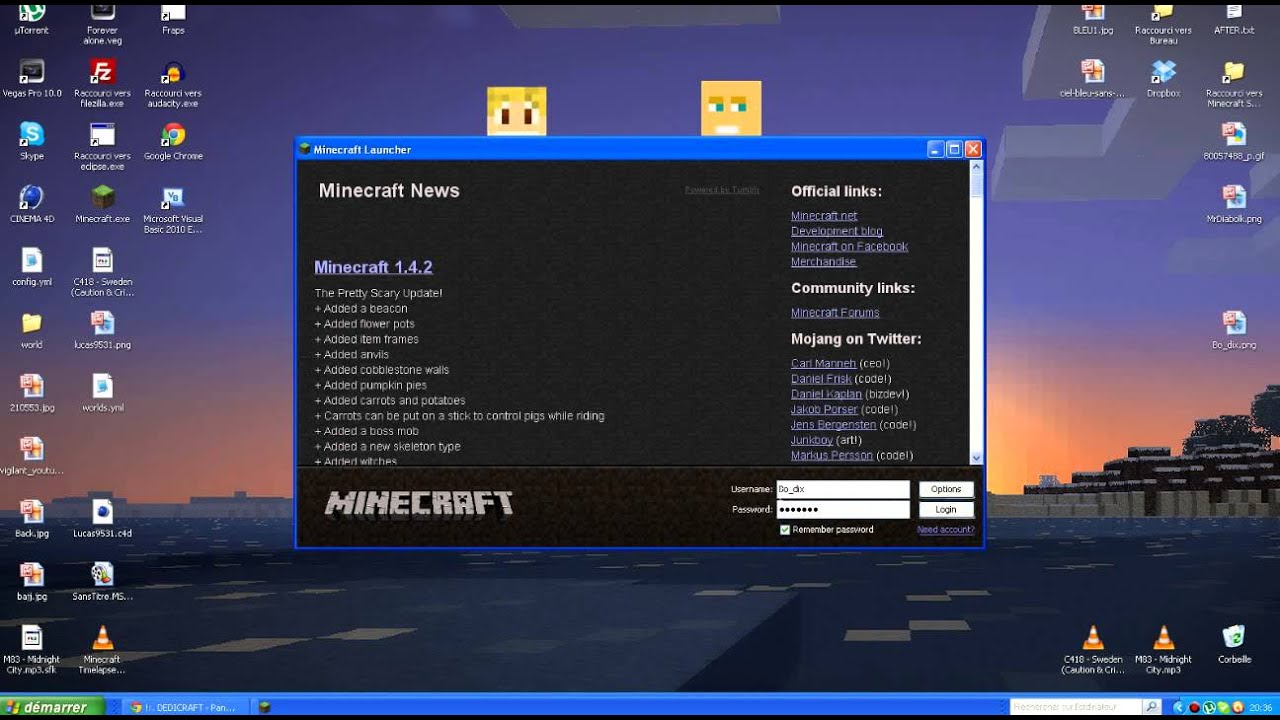Select Lucas9531.c4d desktop file
Viewport: 1280px width, 720px height.
(x=102, y=519)
